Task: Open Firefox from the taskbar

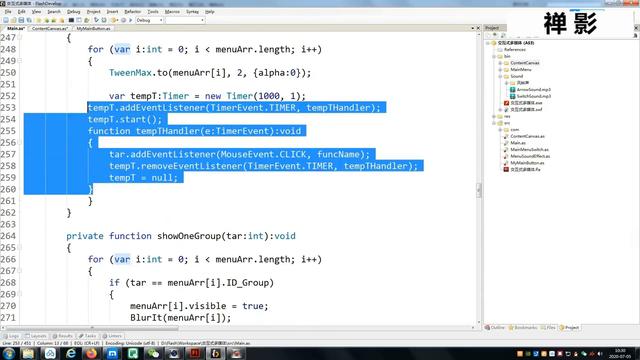Action: 91,353
